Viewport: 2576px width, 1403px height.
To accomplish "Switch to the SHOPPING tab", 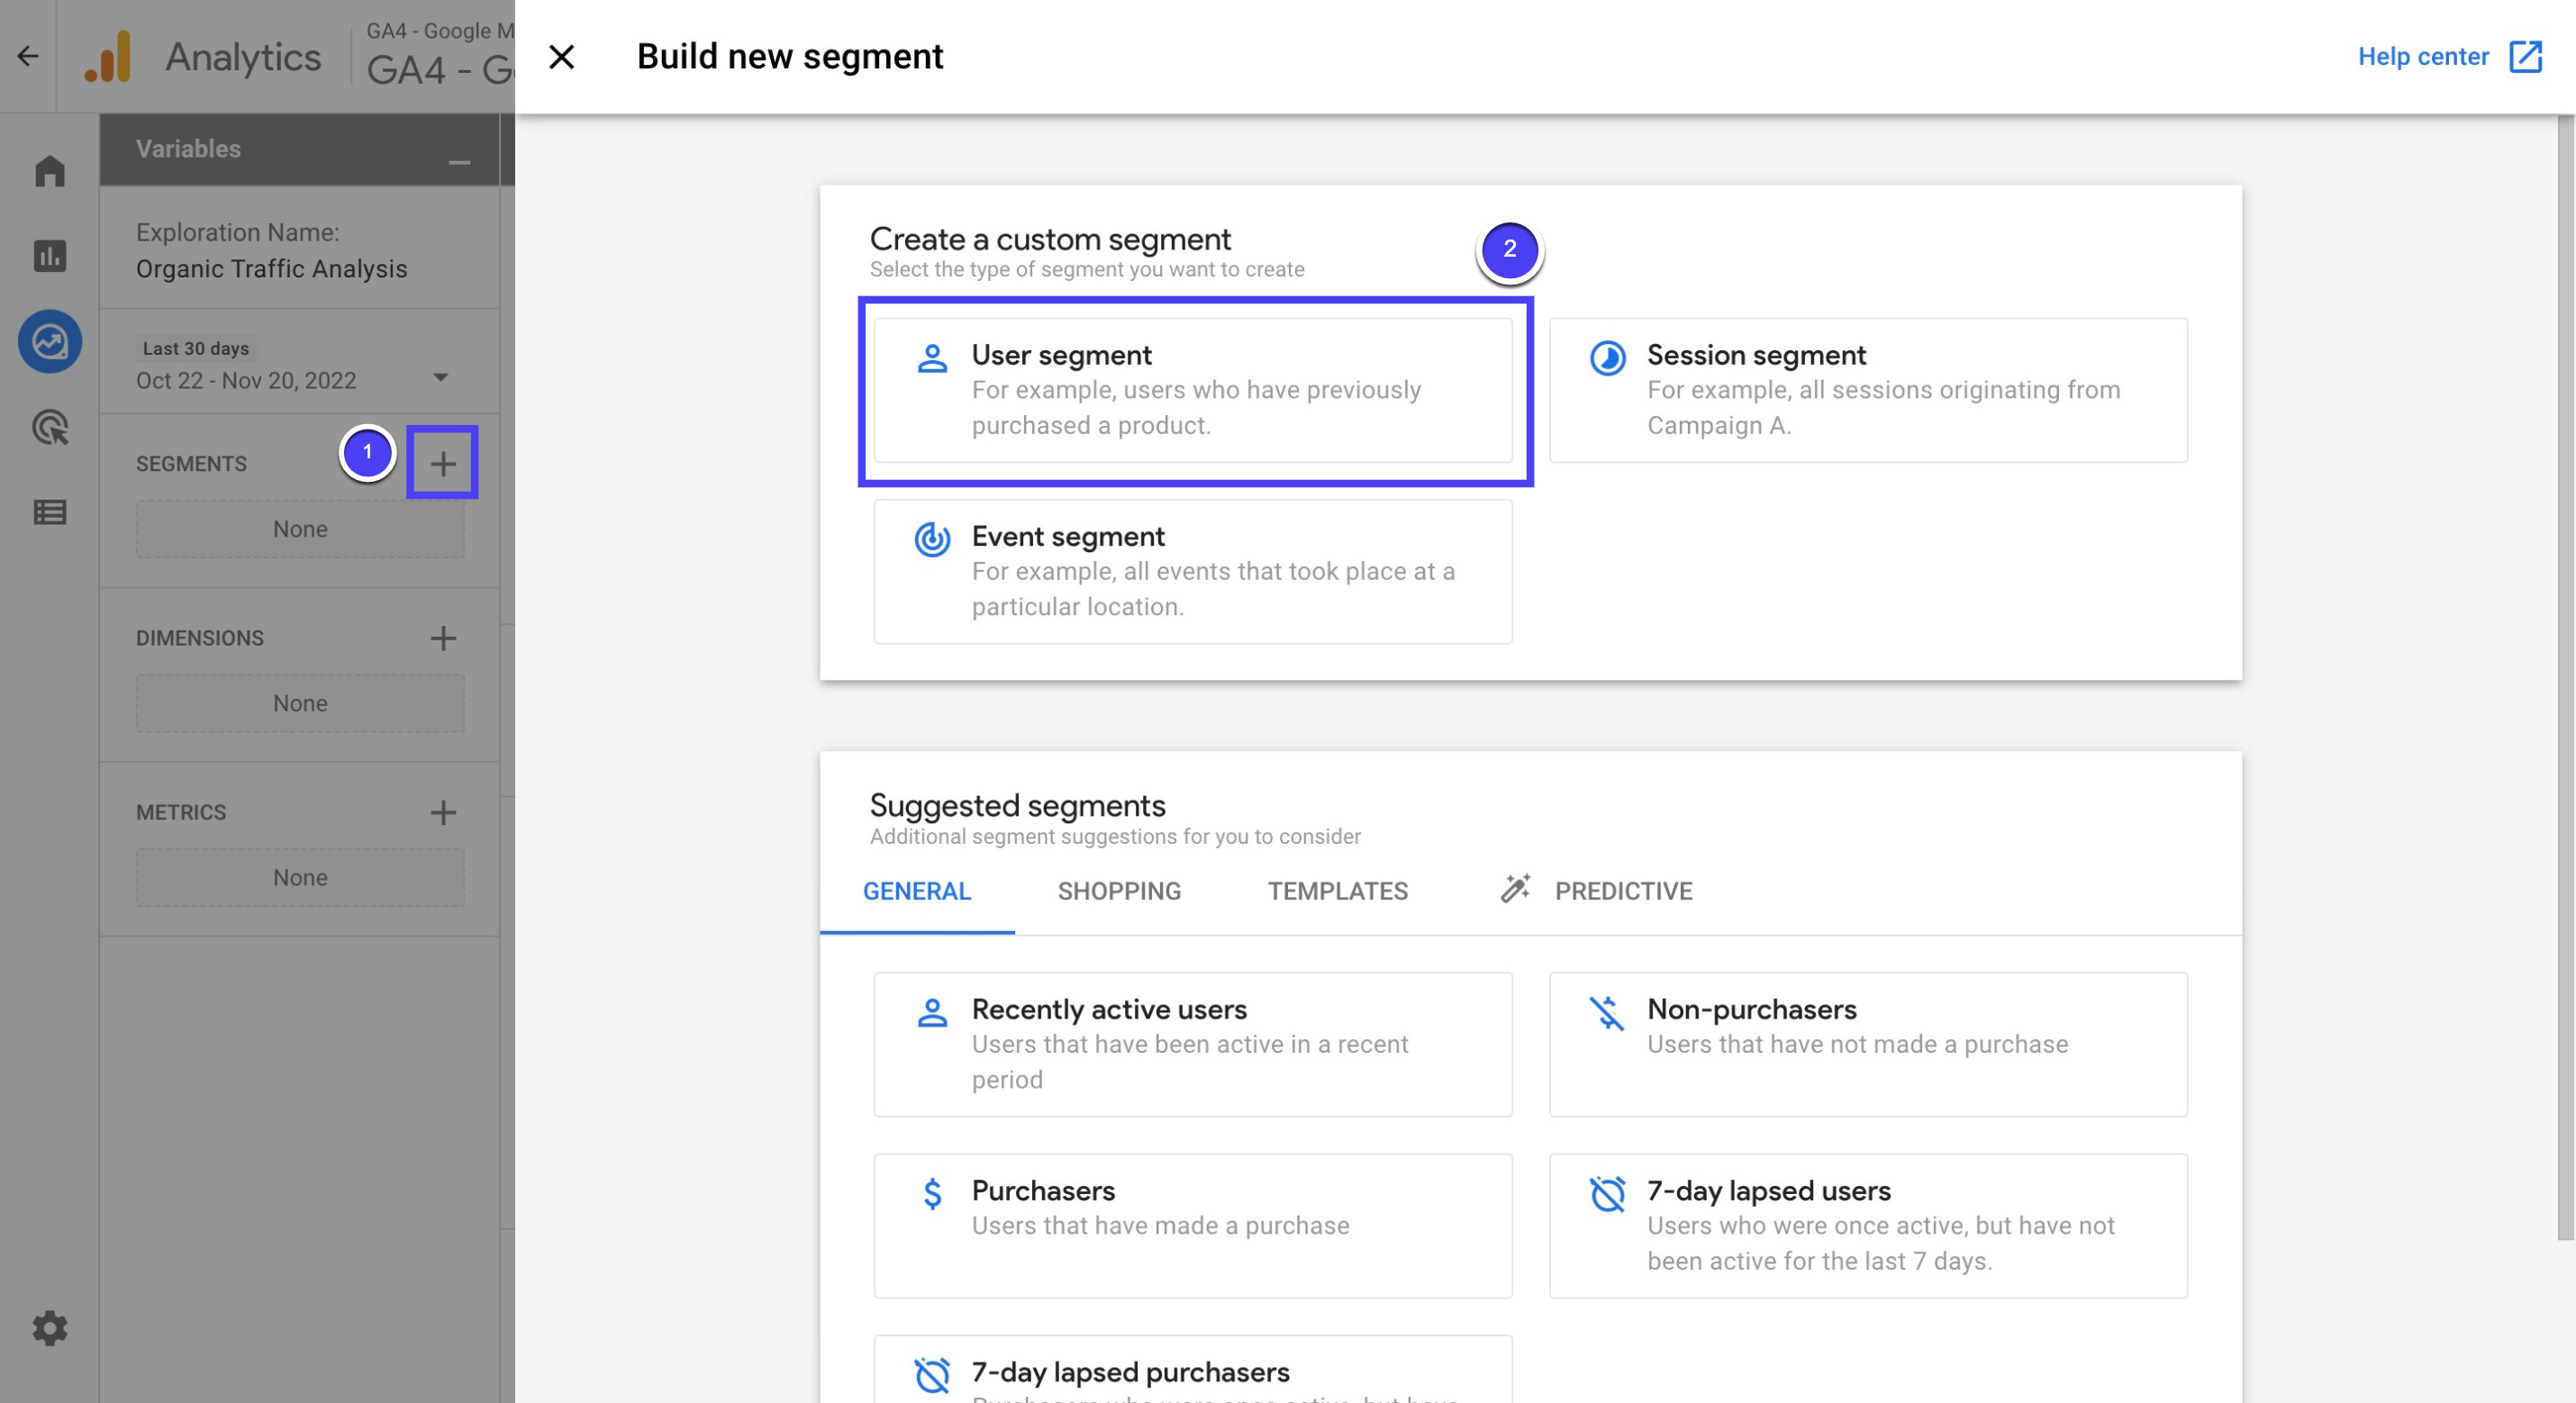I will 1119,891.
